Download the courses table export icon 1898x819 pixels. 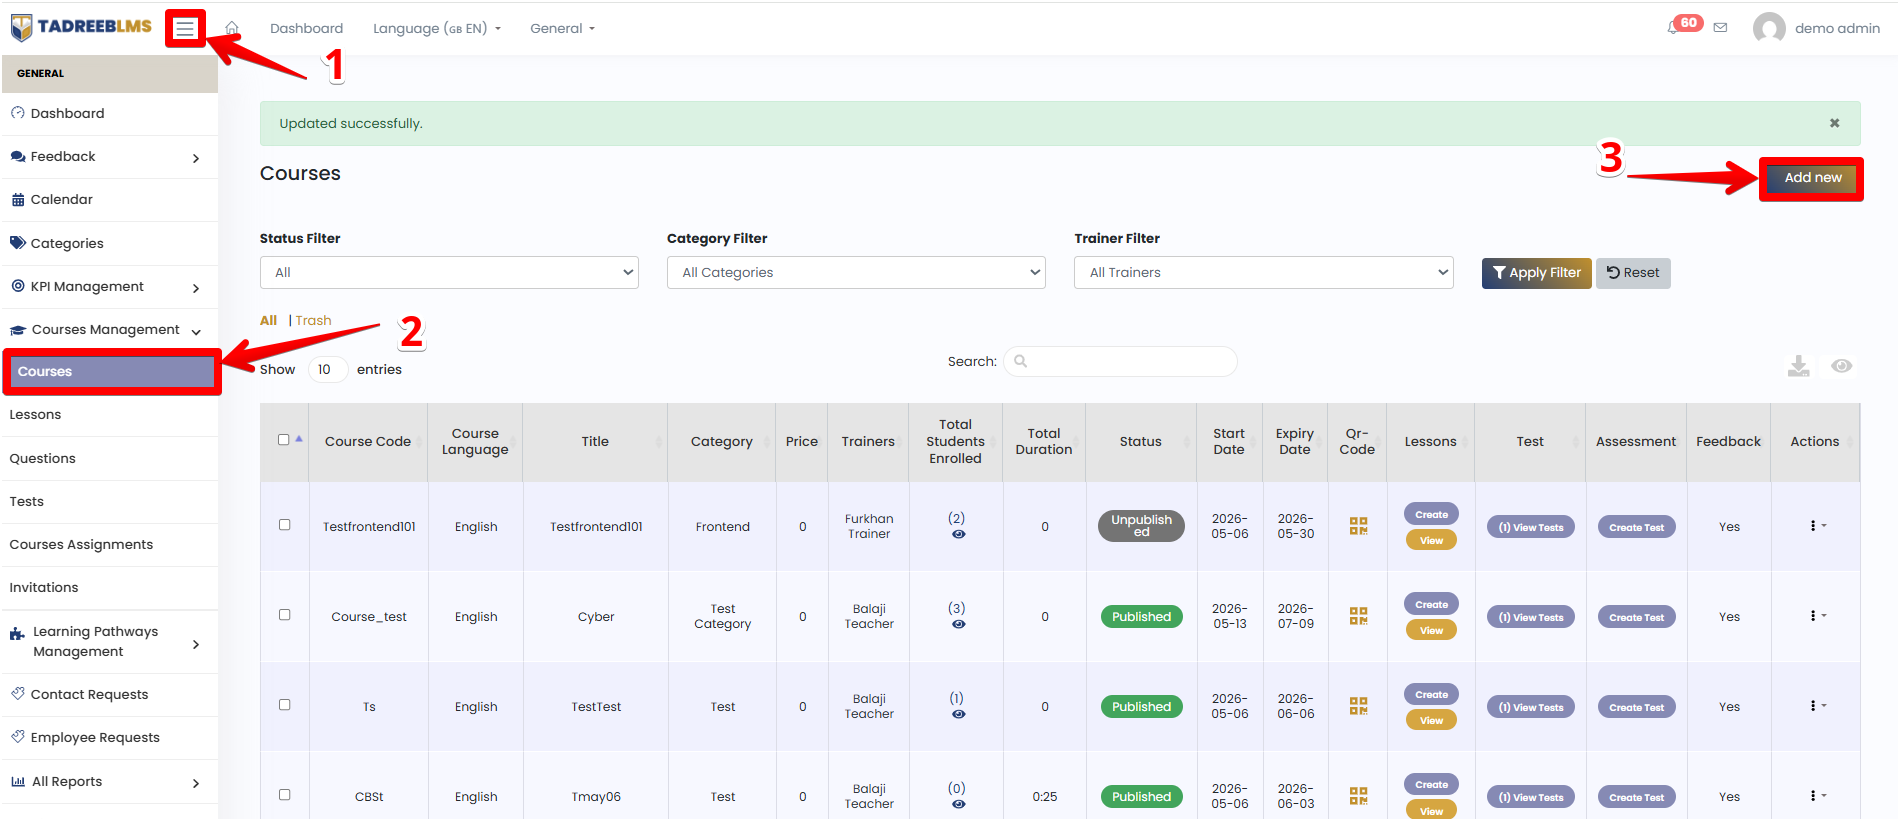coord(1799,366)
